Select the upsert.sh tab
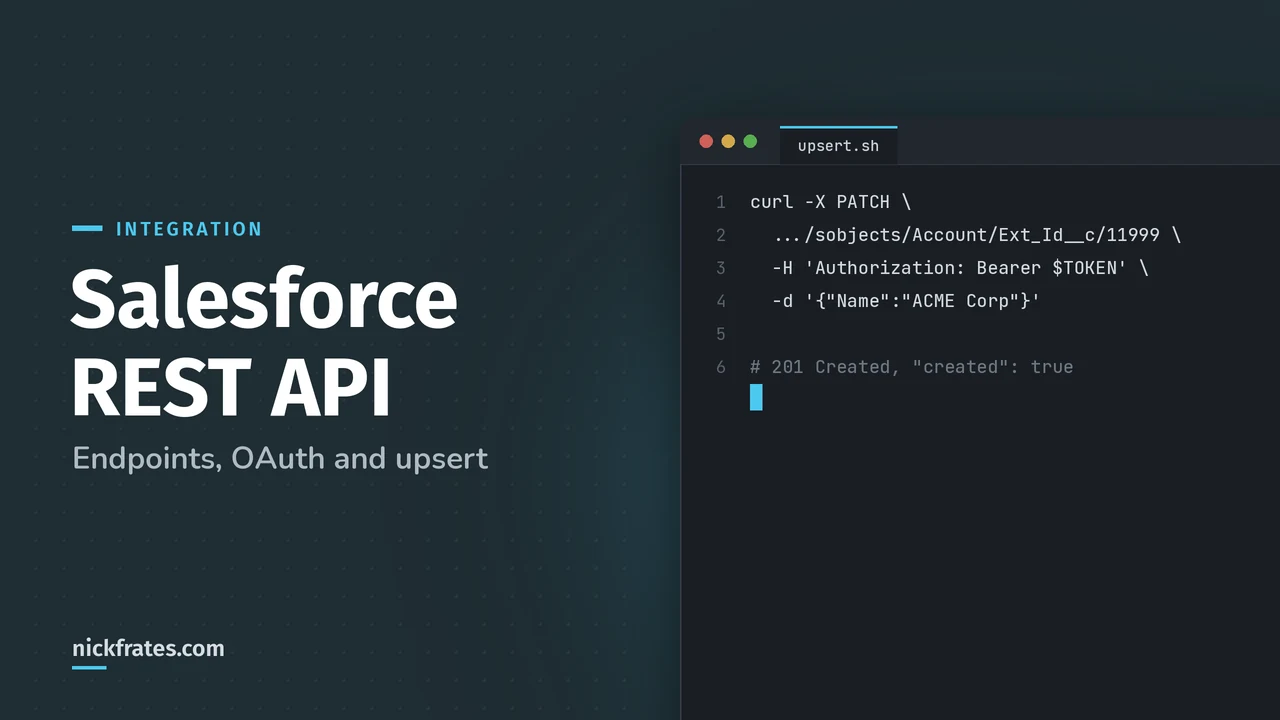Screen dimensions: 1280x720 point(838,145)
